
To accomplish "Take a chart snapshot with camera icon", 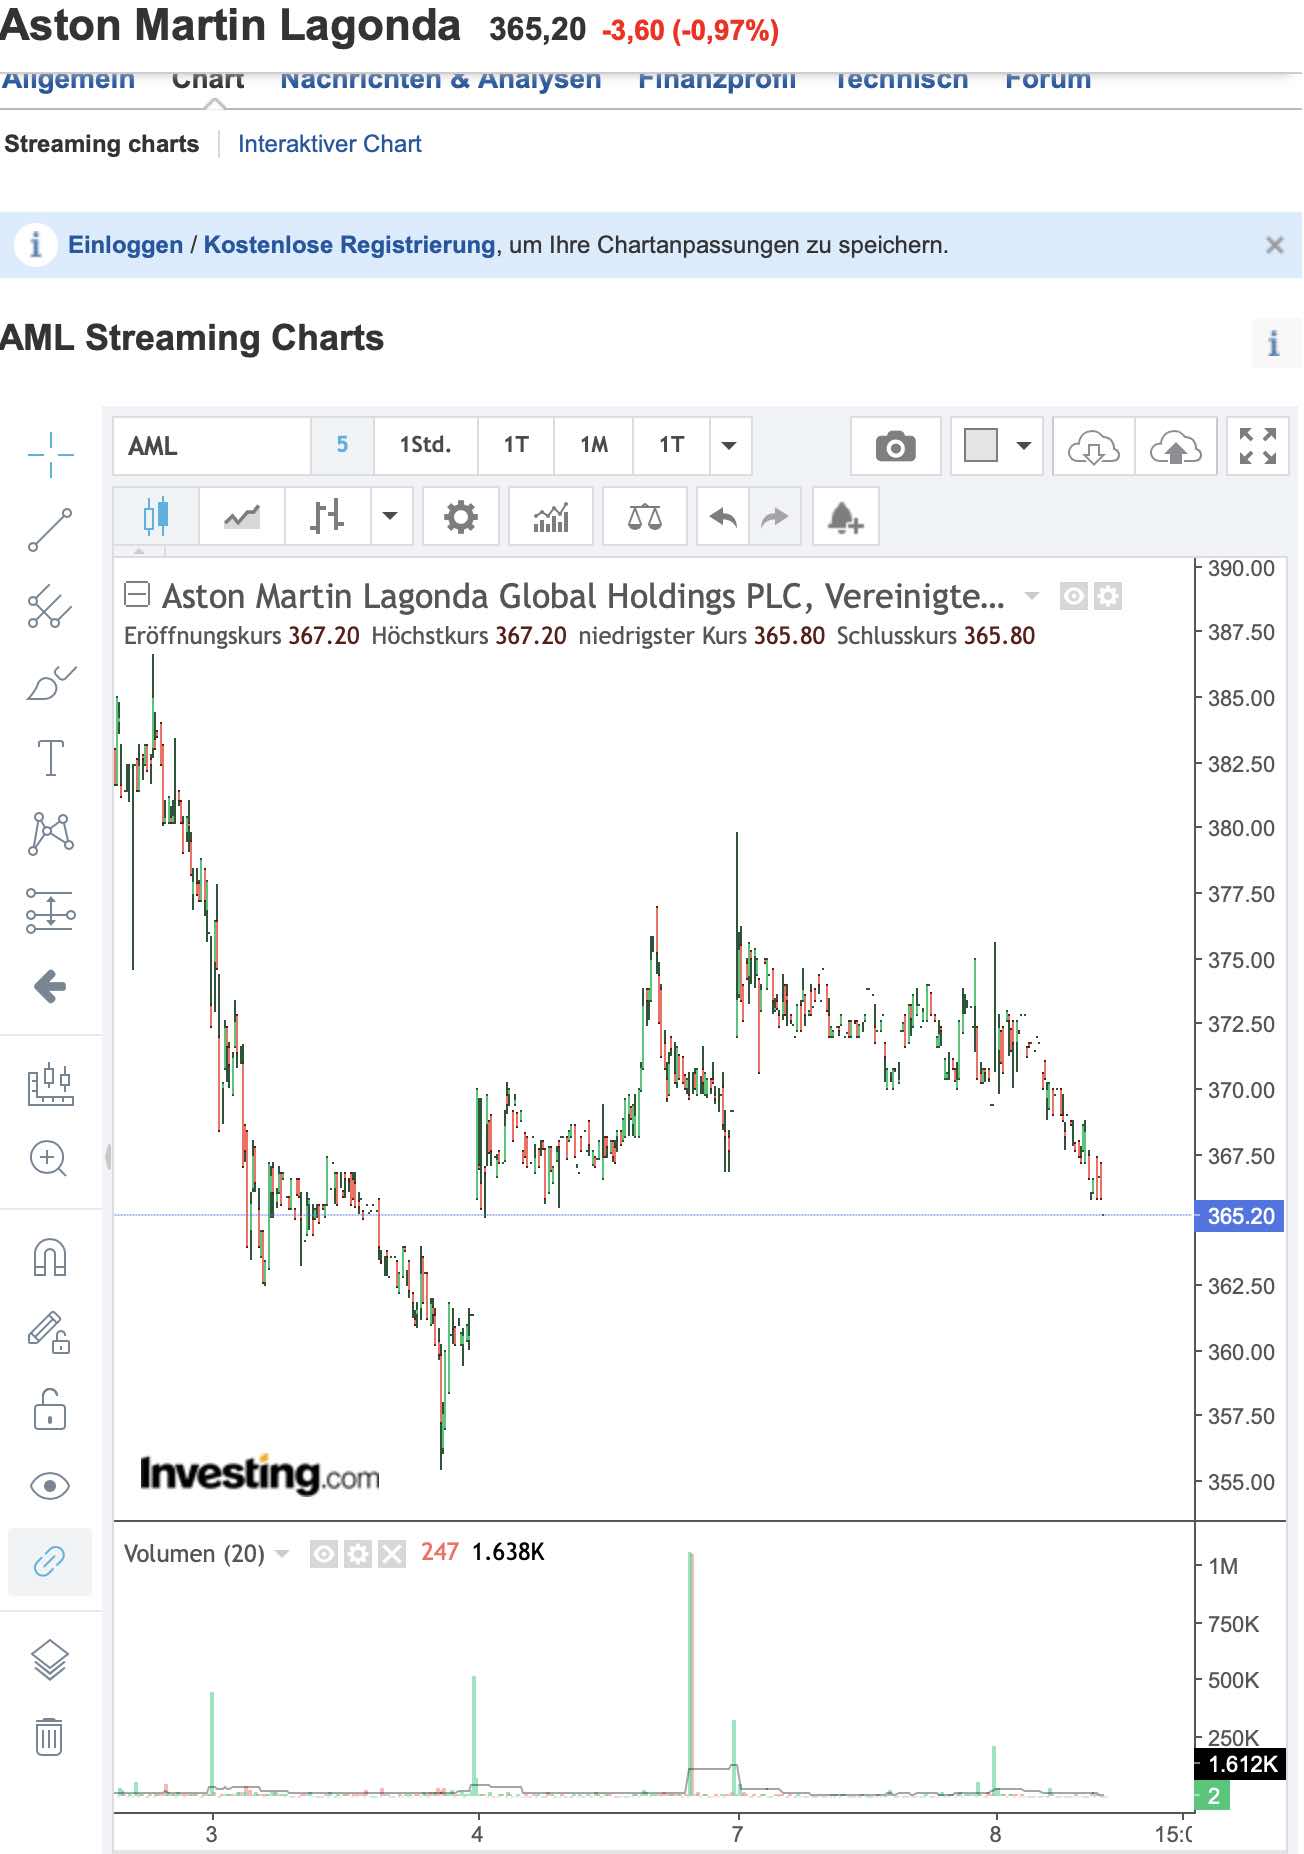I will [x=895, y=446].
